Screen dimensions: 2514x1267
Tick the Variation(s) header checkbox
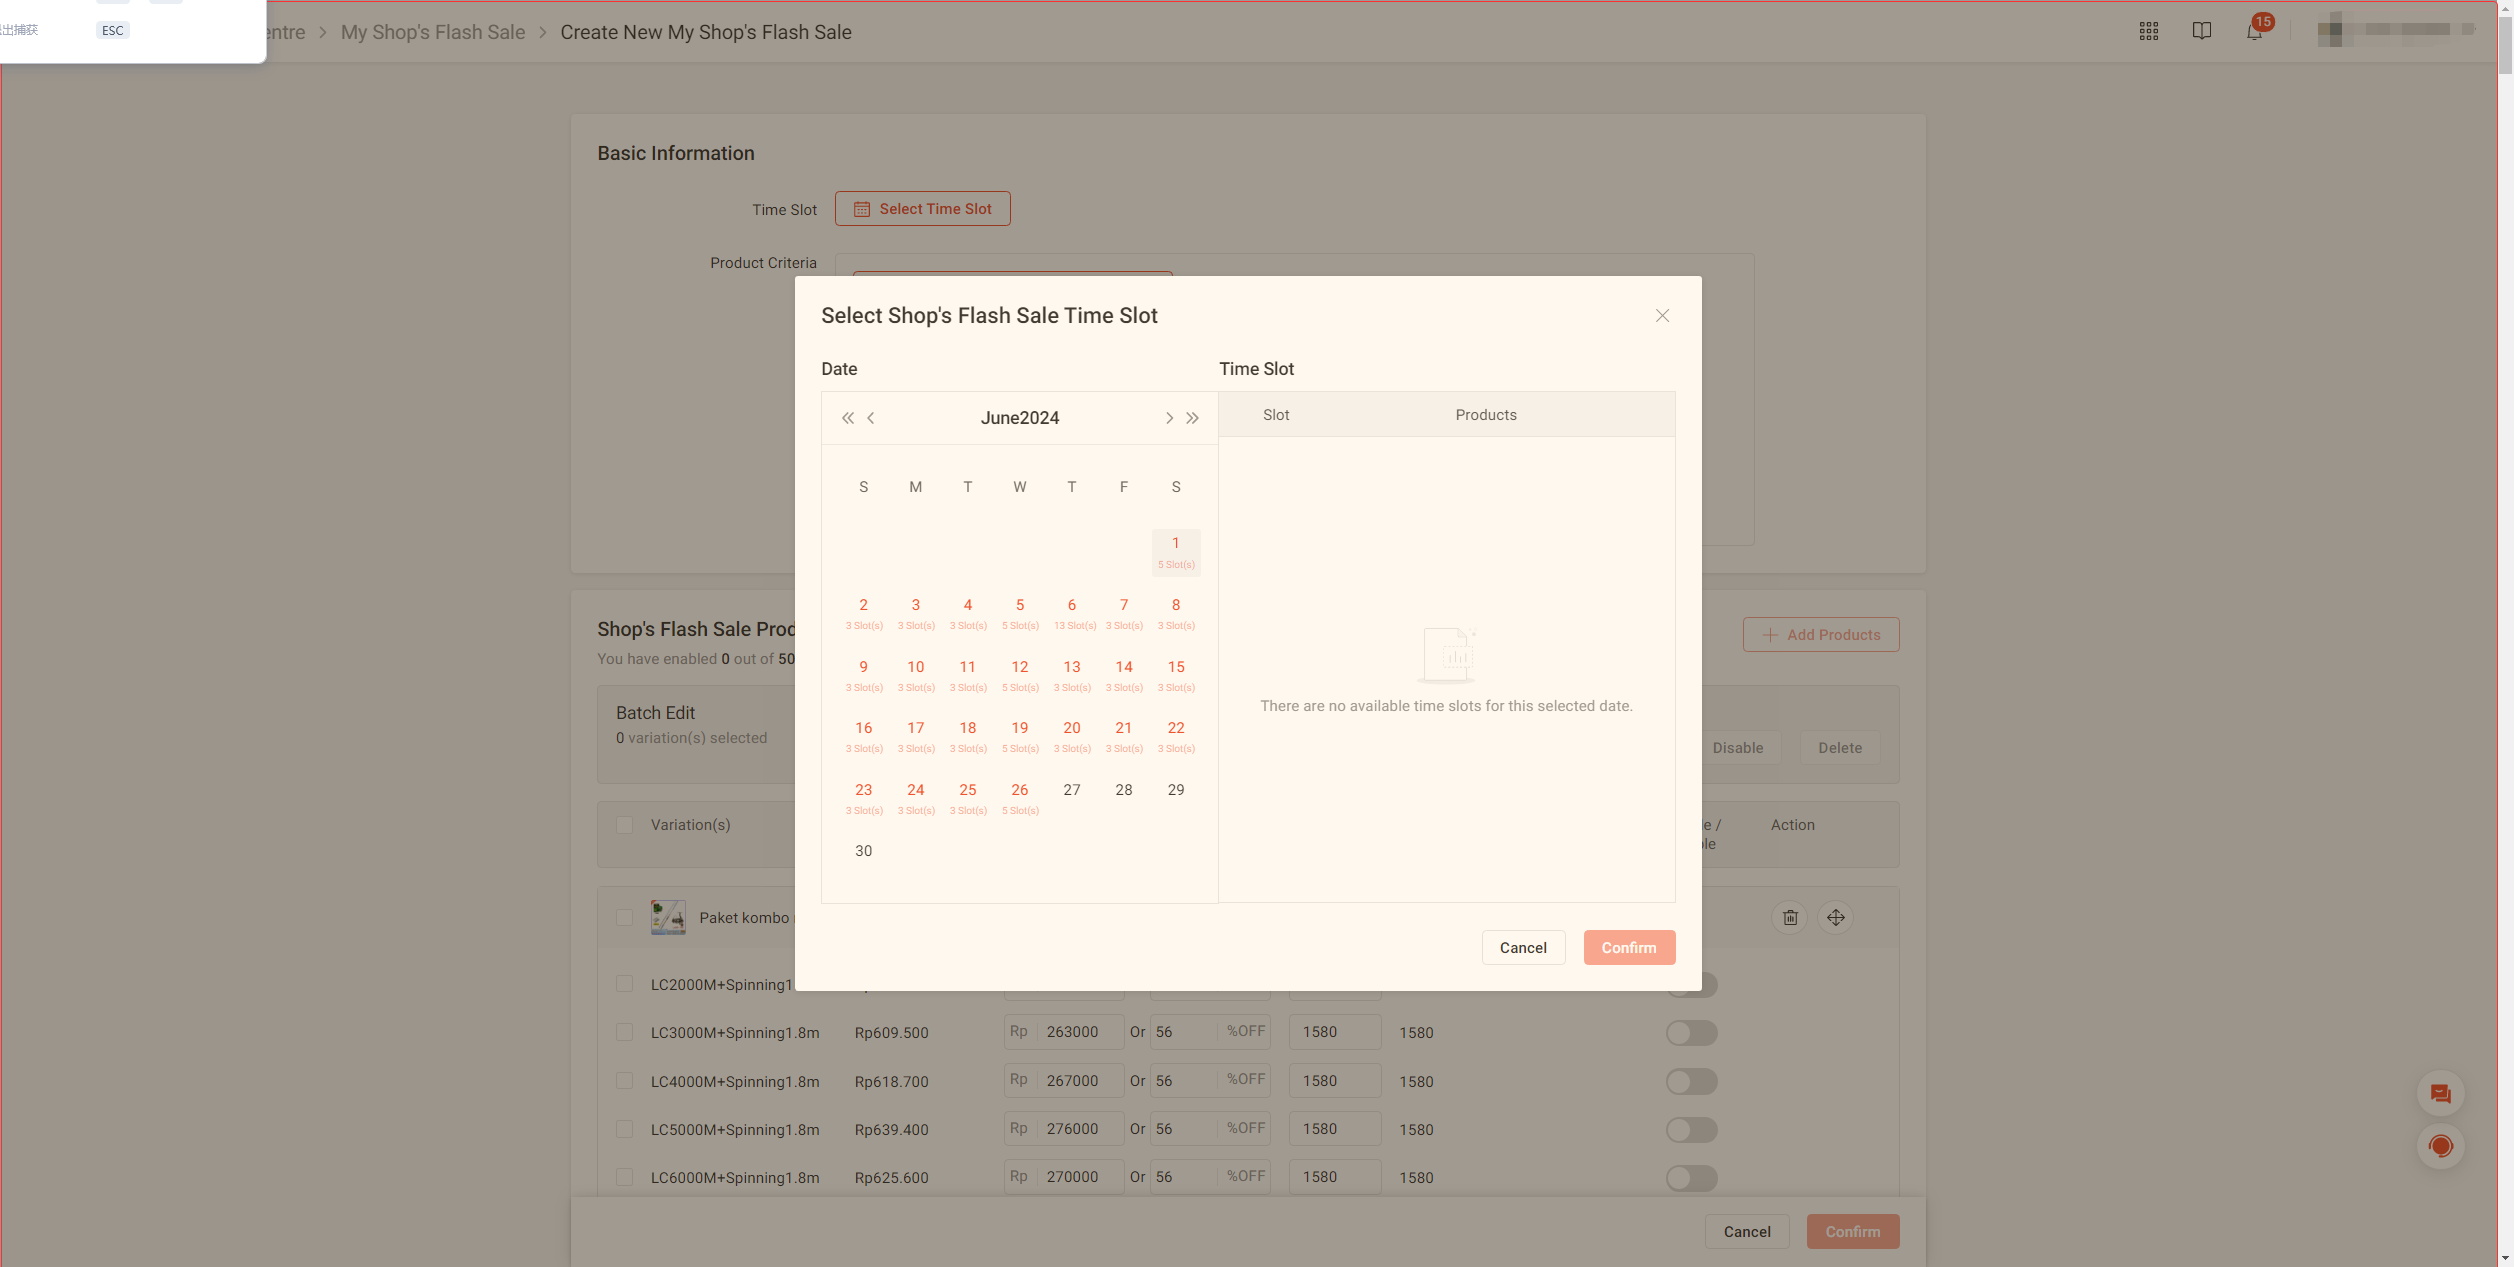(x=624, y=825)
